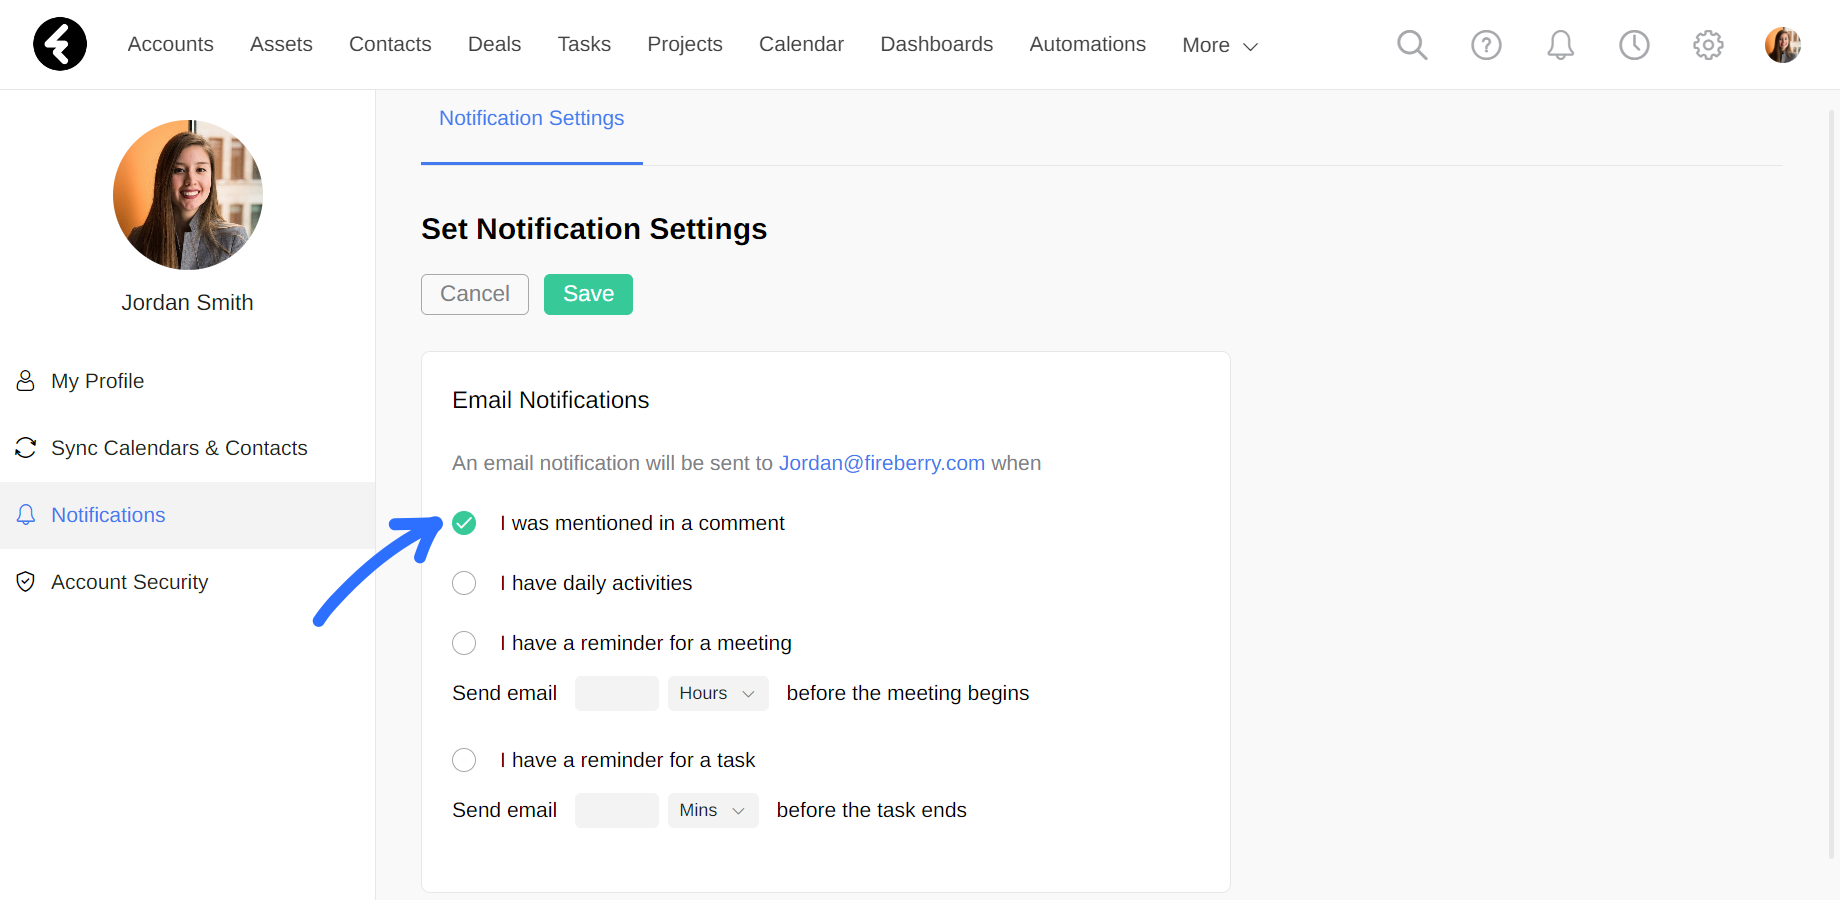Image resolution: width=1840 pixels, height=900 pixels.
Task: Click the Fireberry logo icon
Action: tap(60, 44)
